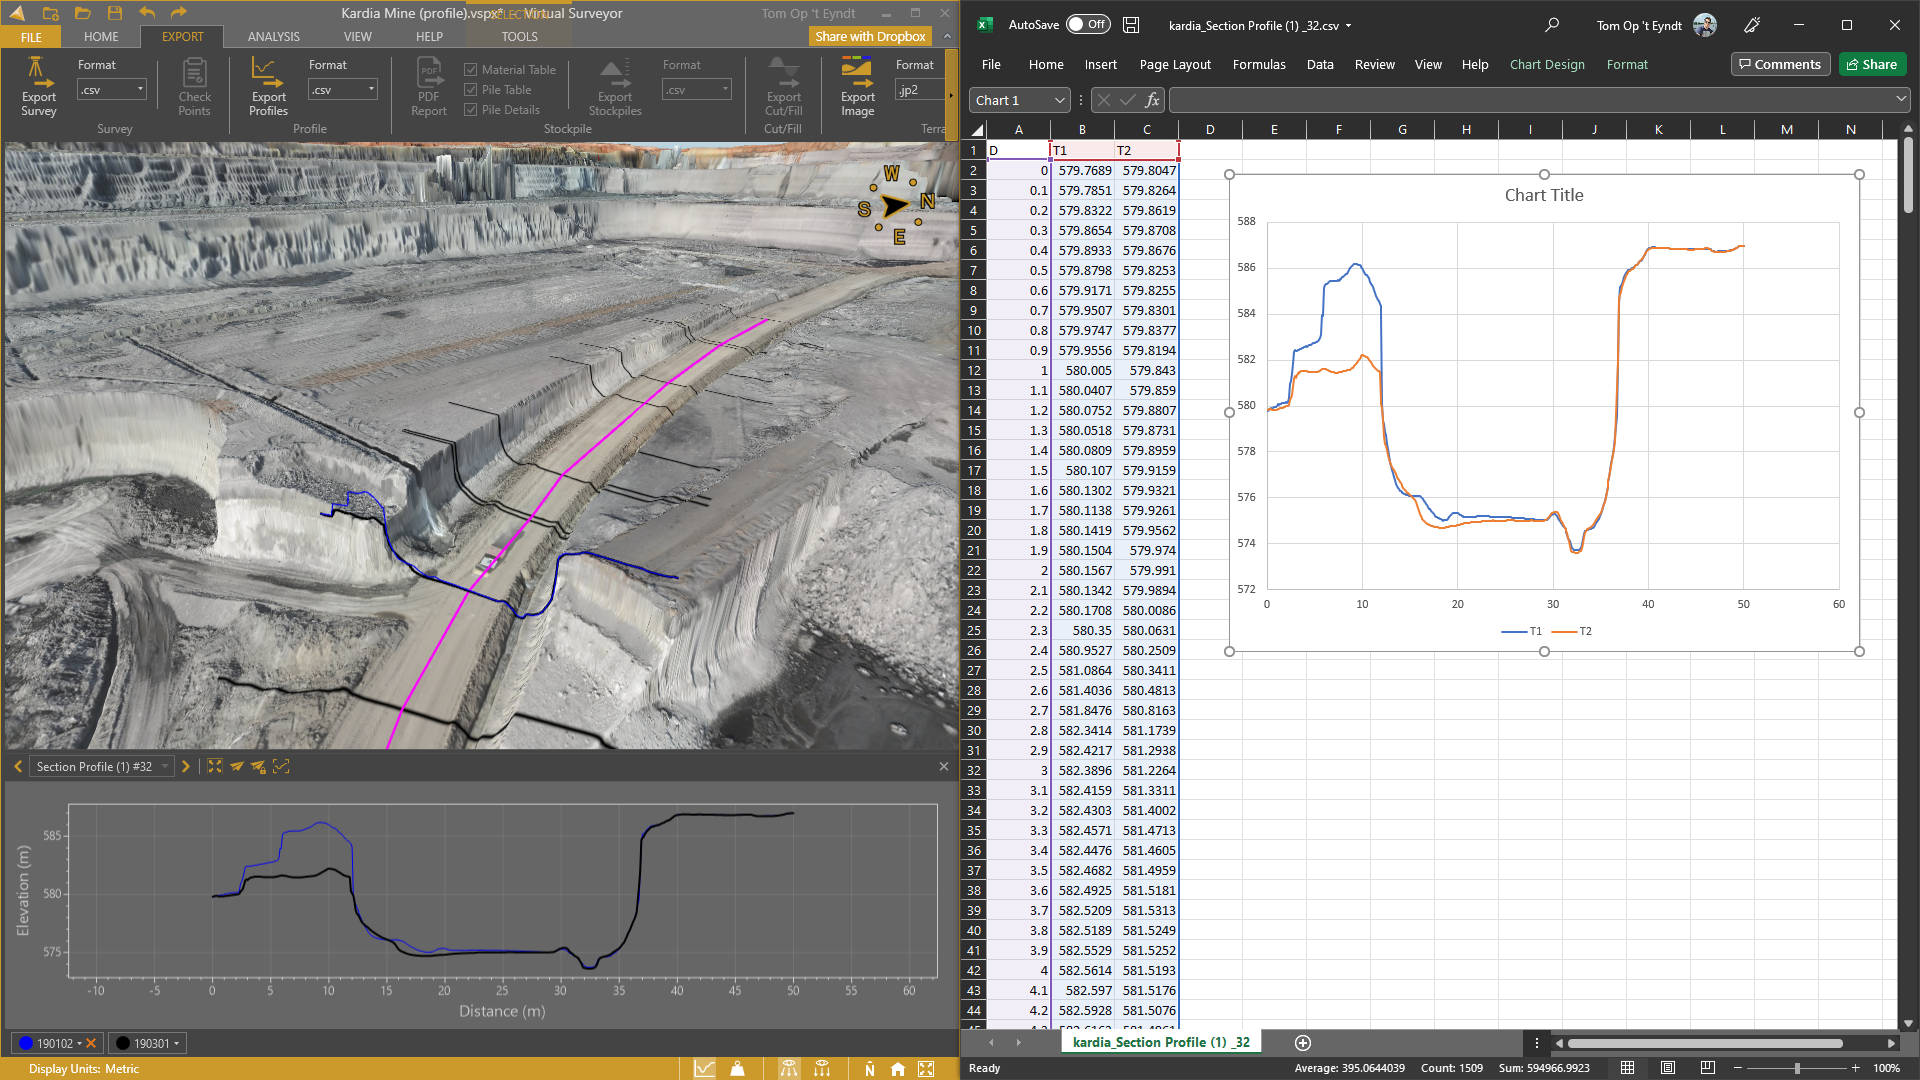Click the Comments button in Excel

[1780, 64]
